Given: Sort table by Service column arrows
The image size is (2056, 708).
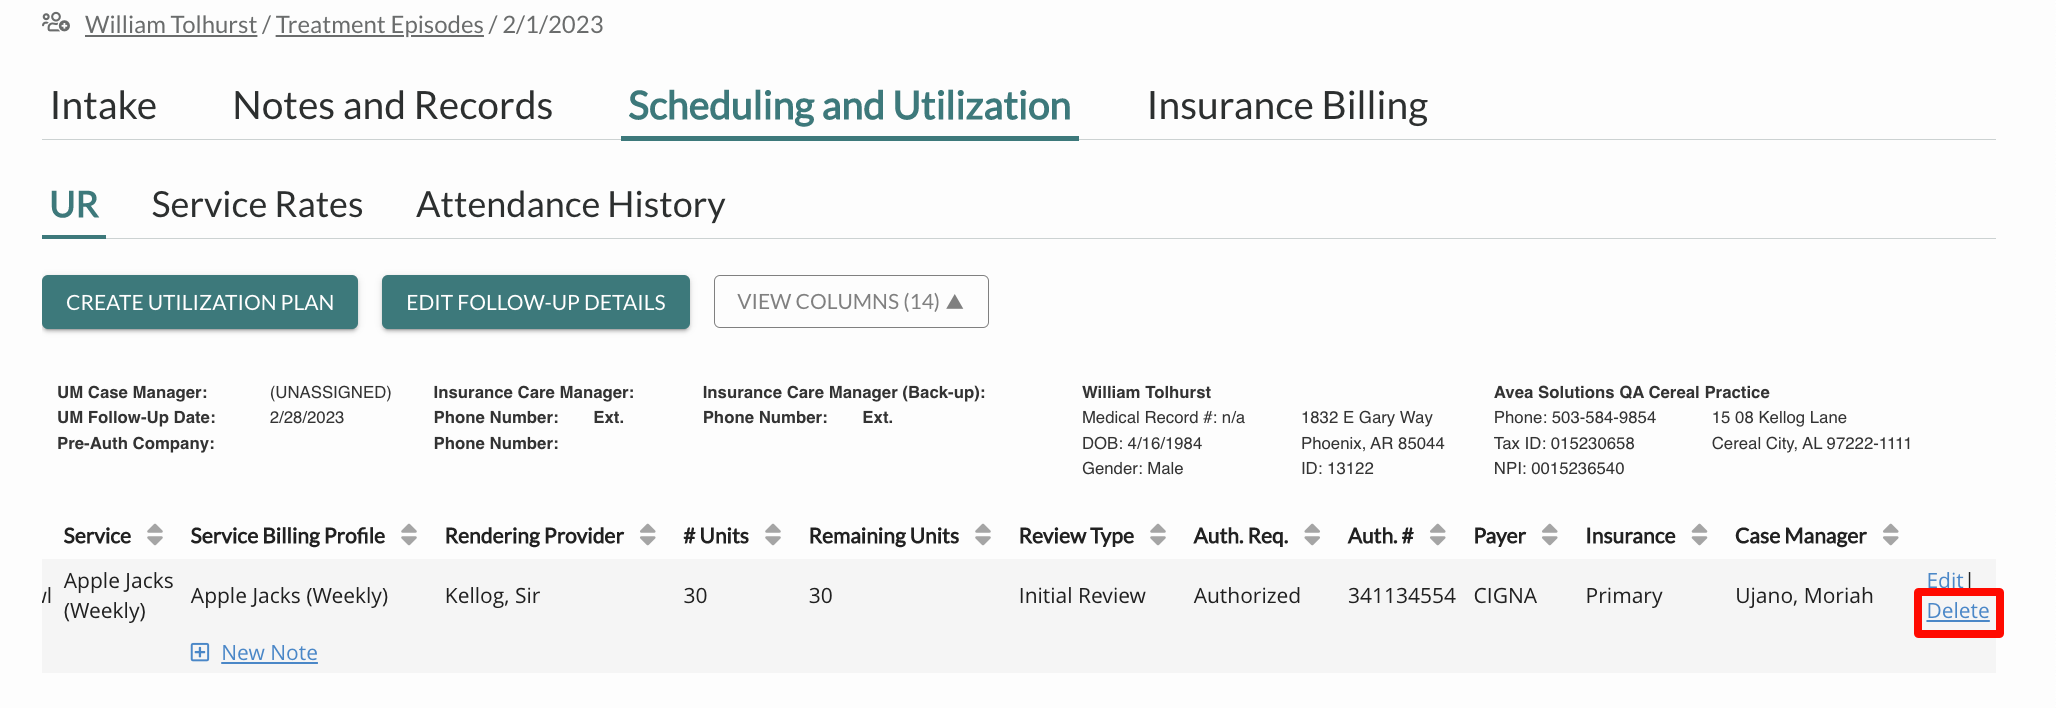Looking at the screenshot, I should (x=155, y=535).
